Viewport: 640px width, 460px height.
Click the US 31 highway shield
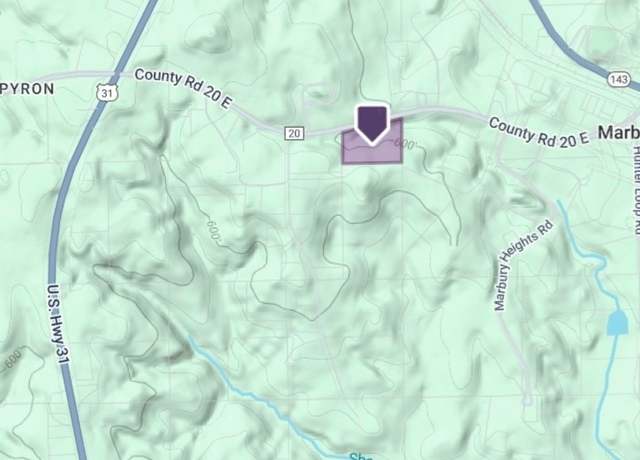point(107,93)
